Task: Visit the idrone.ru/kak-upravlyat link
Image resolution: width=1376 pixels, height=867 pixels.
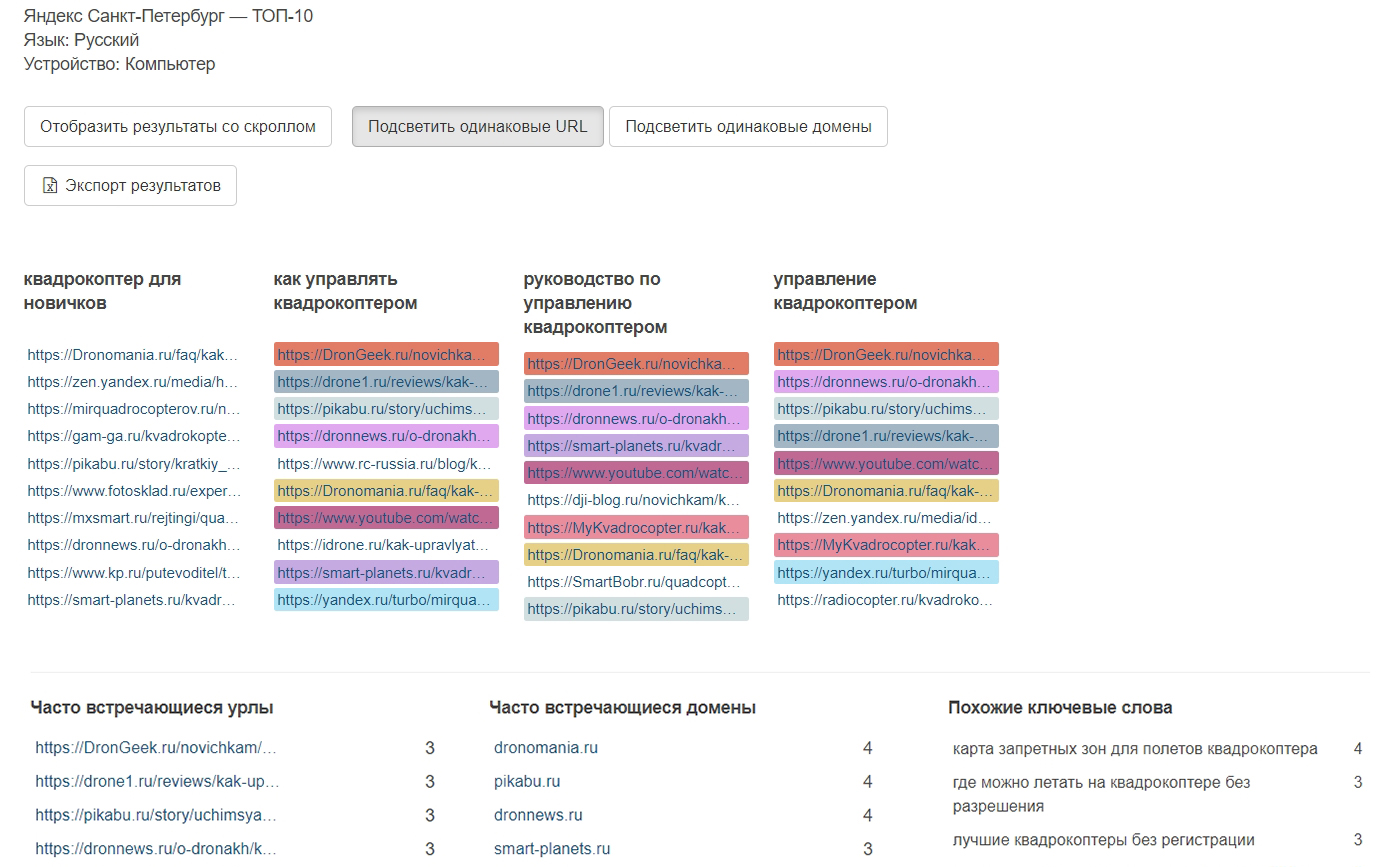Action: click(384, 546)
